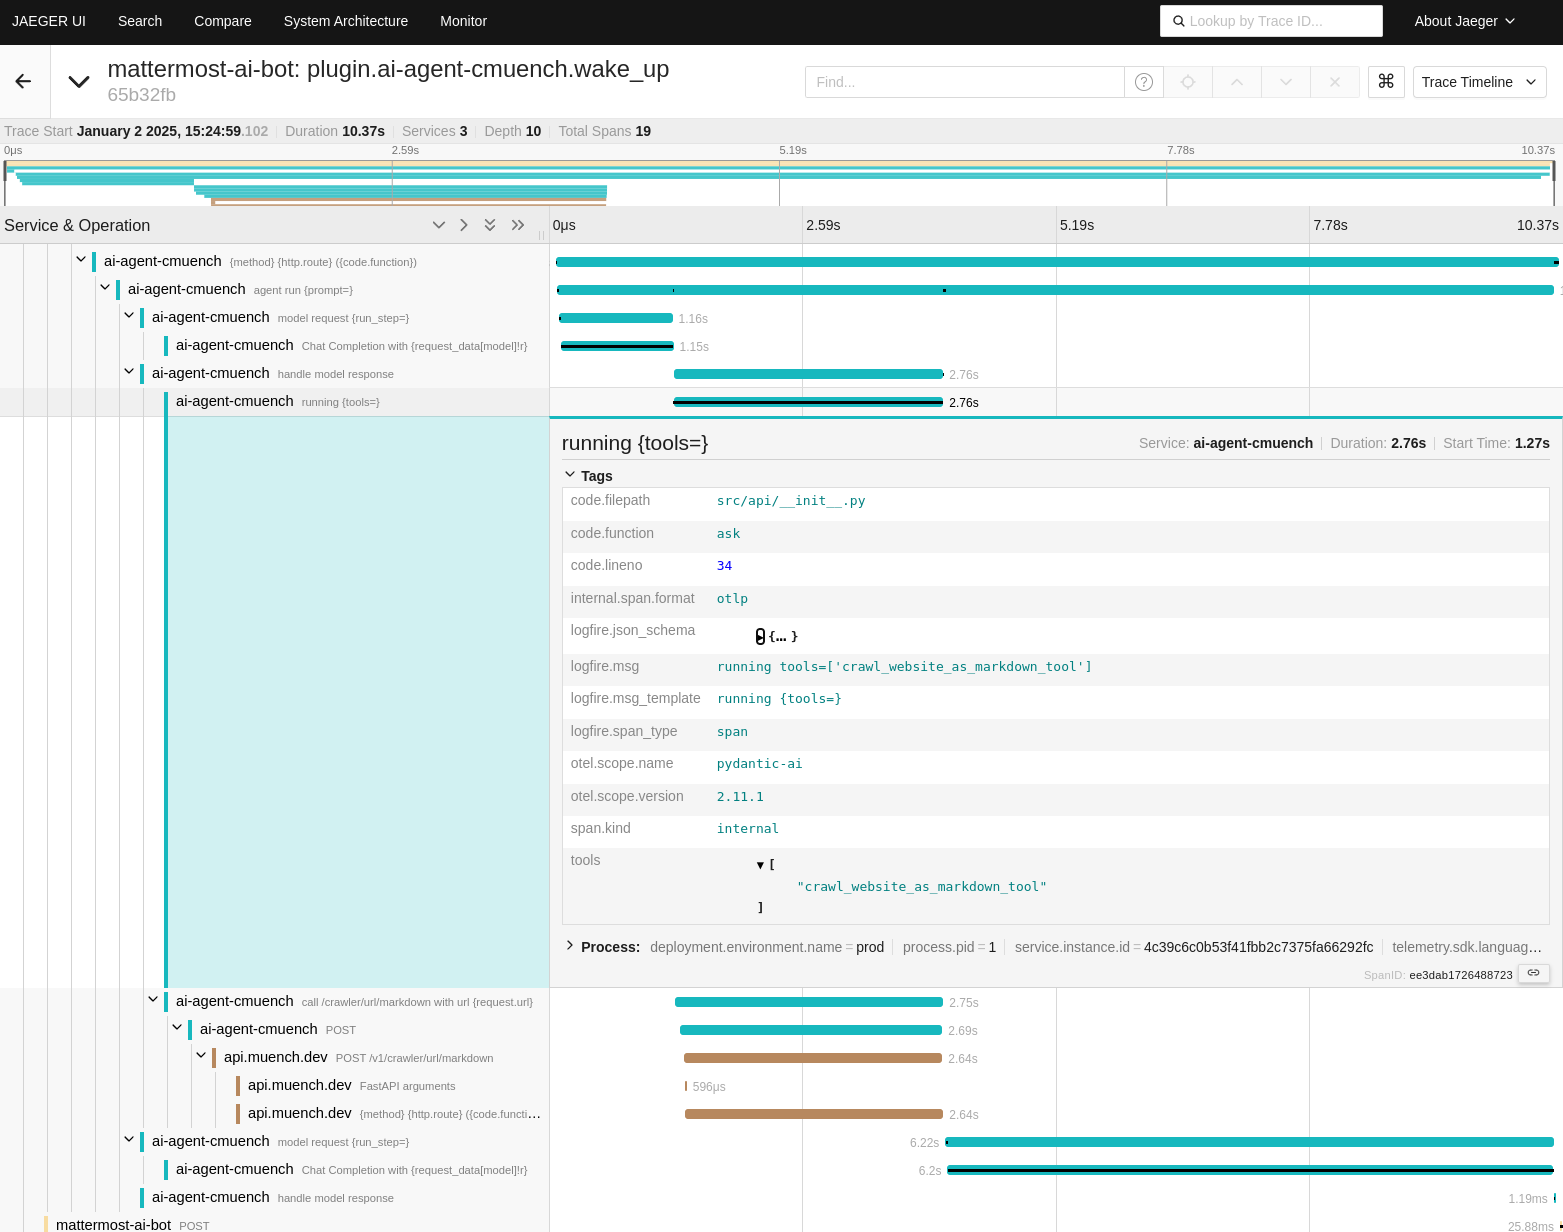Open the About Jaeger dropdown menu

point(1464,21)
